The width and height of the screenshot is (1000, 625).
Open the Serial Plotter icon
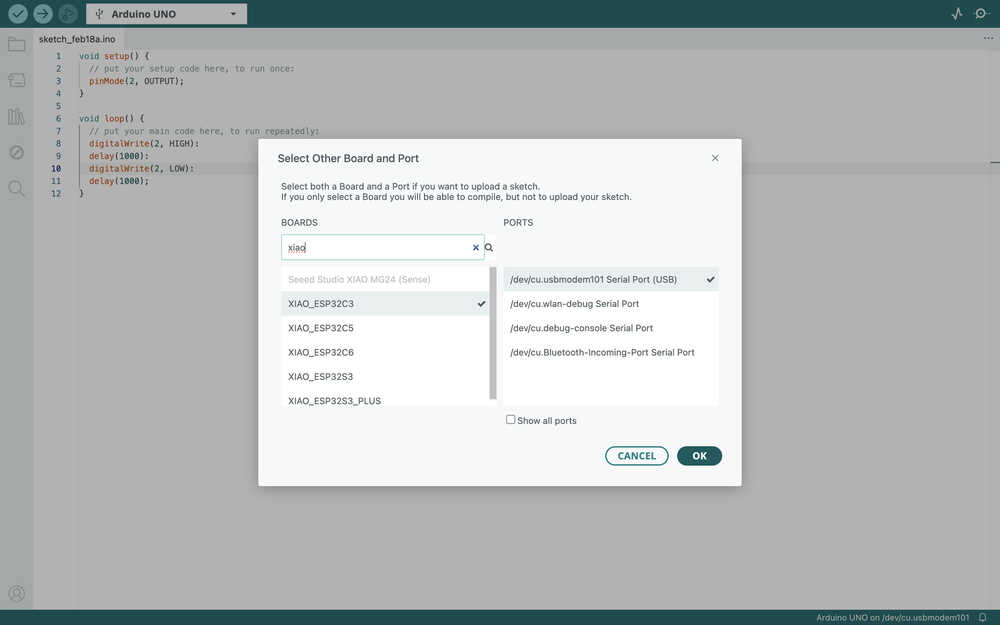957,13
